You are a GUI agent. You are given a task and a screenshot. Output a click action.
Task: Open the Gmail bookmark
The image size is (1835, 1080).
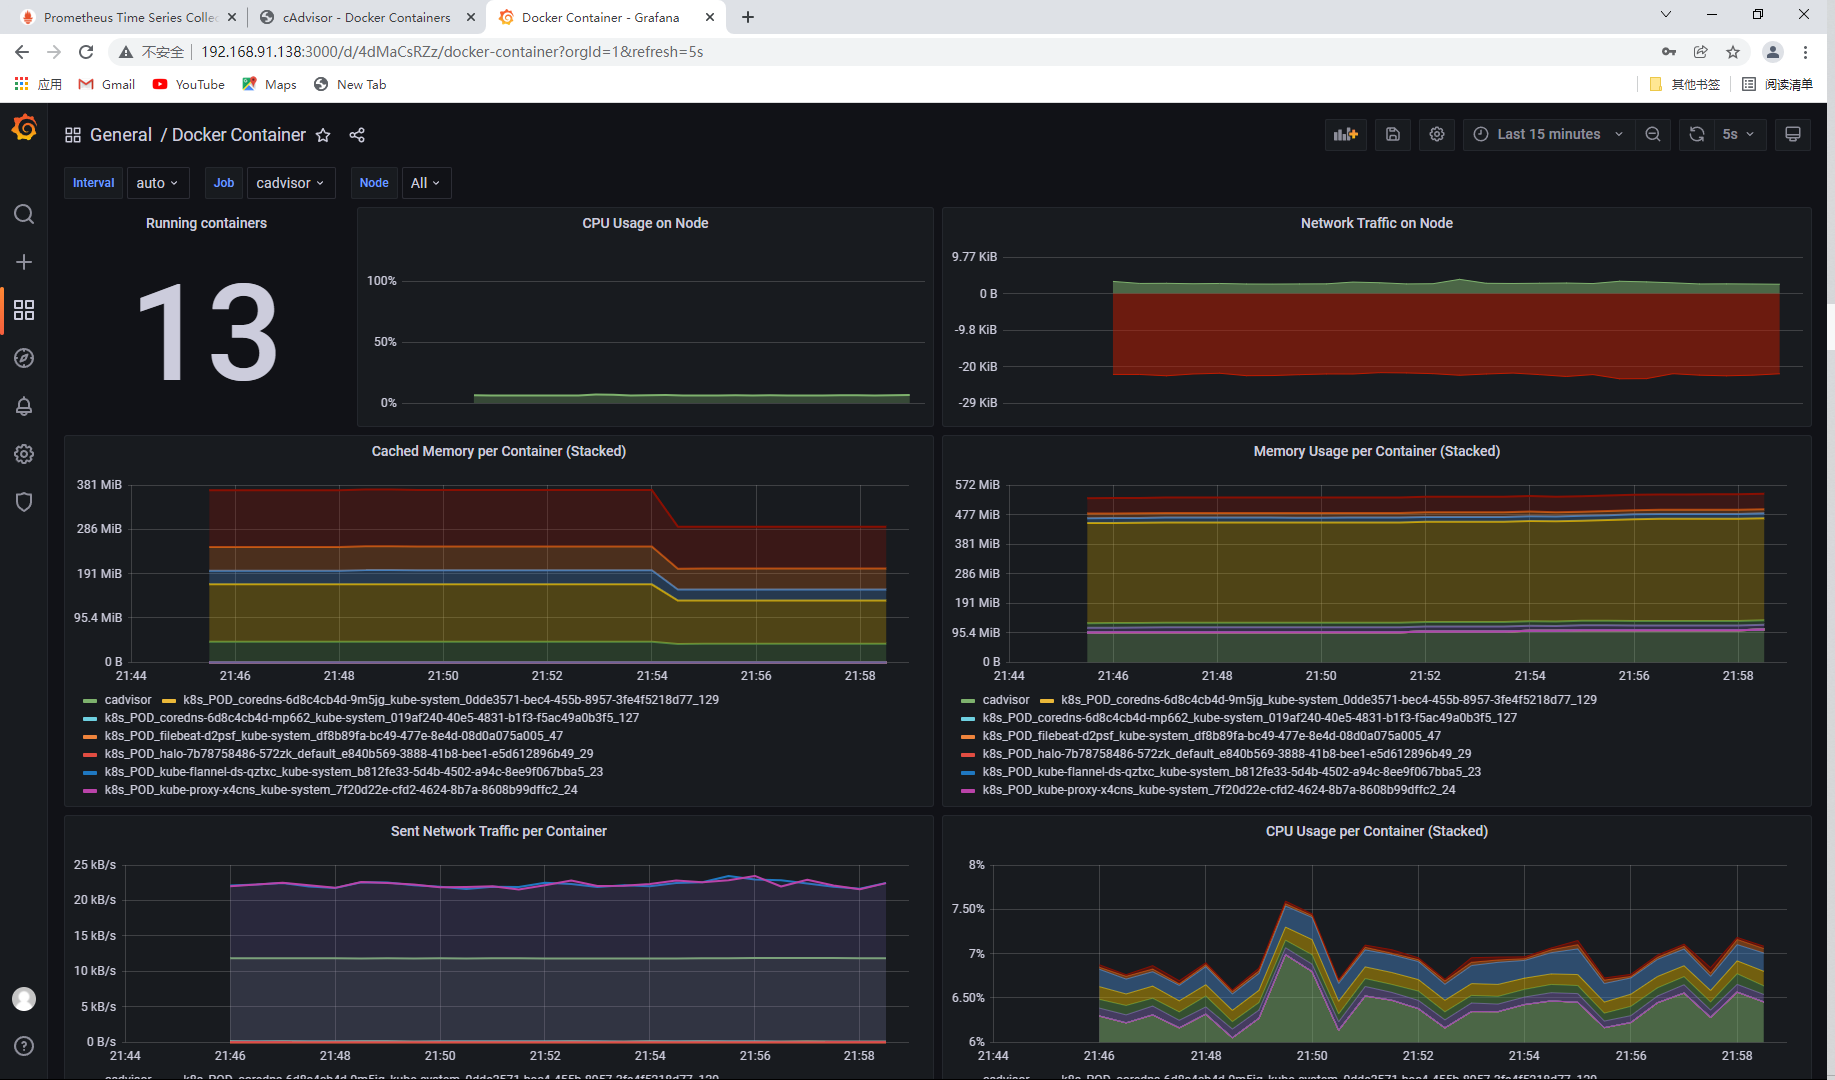[107, 85]
